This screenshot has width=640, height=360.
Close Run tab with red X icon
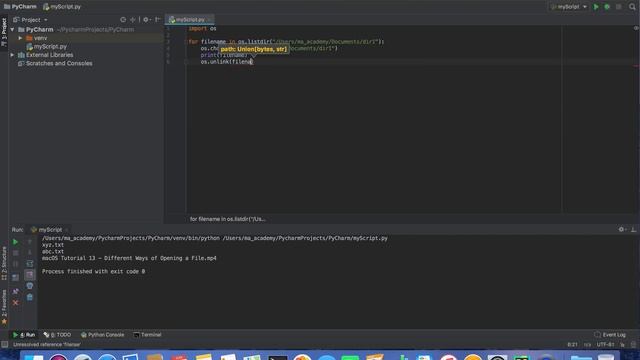pos(16,302)
